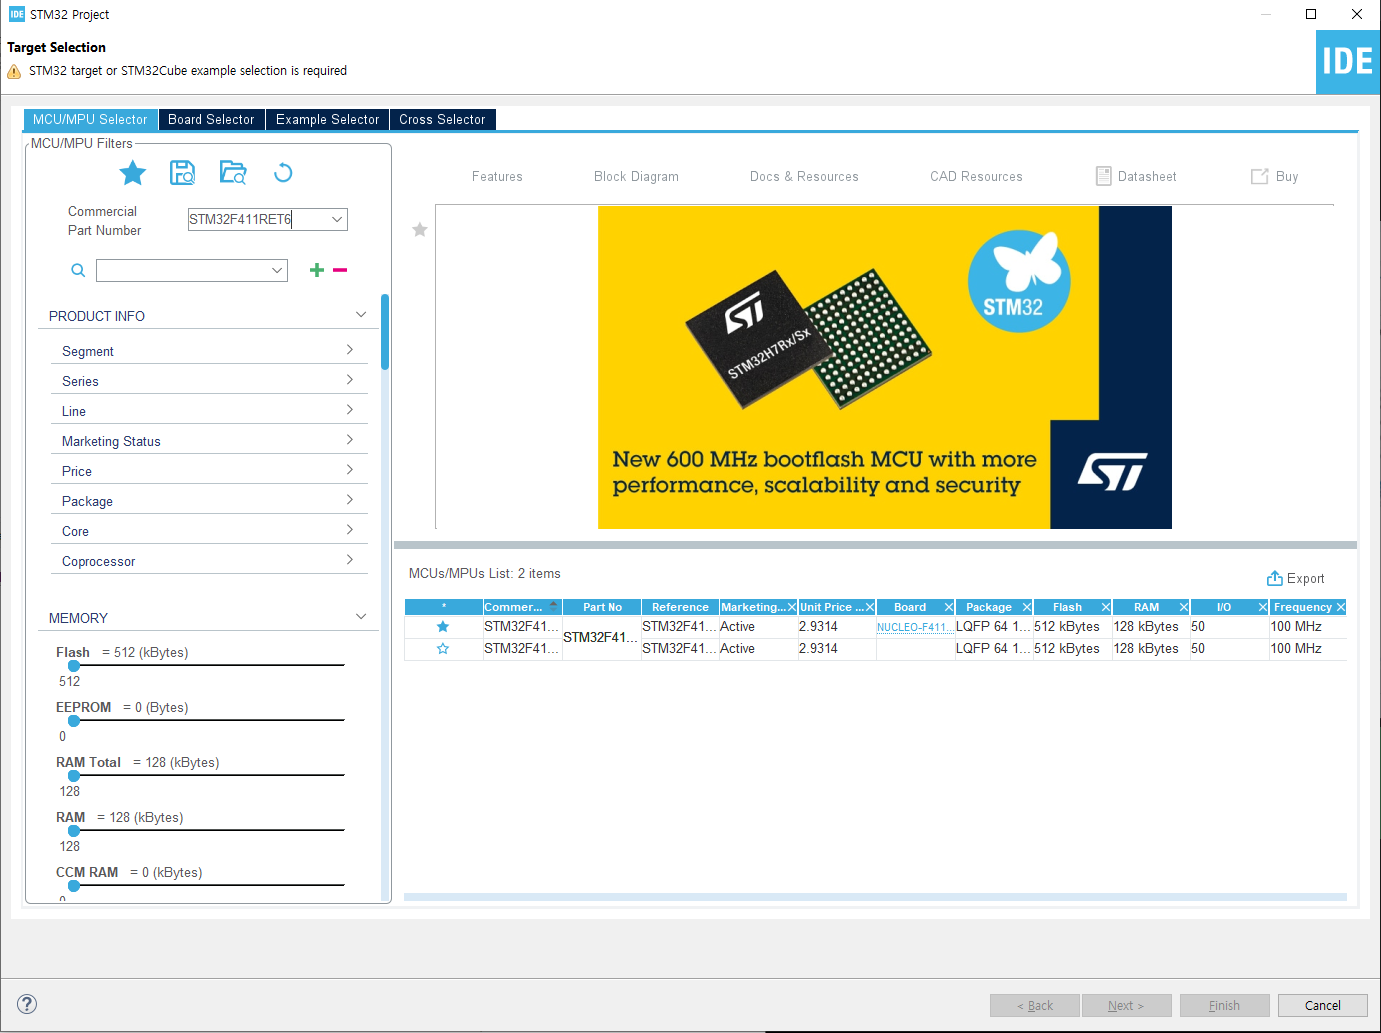1381x1033 pixels.
Task: Click the Next button
Action: (x=1125, y=1005)
